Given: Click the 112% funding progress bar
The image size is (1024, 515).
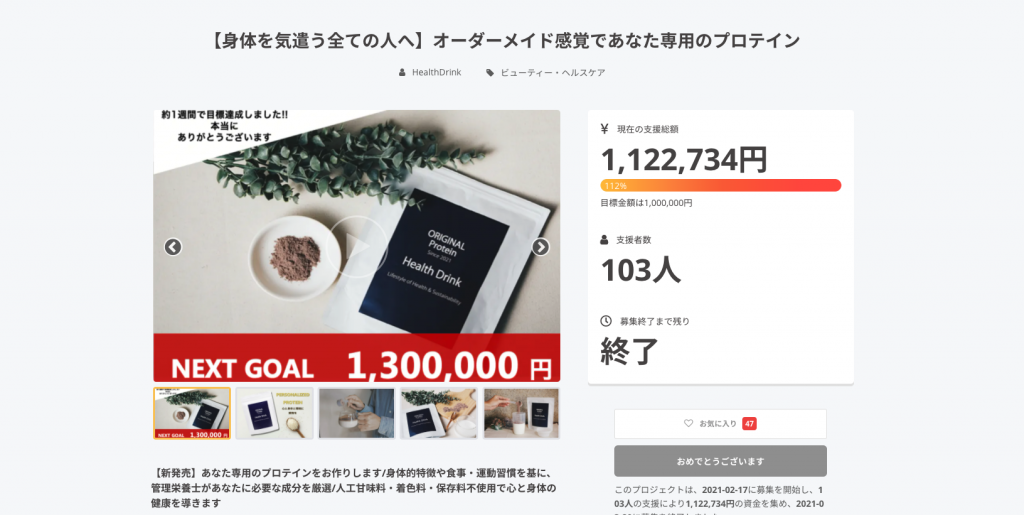Looking at the screenshot, I should pyautogui.click(x=720, y=185).
